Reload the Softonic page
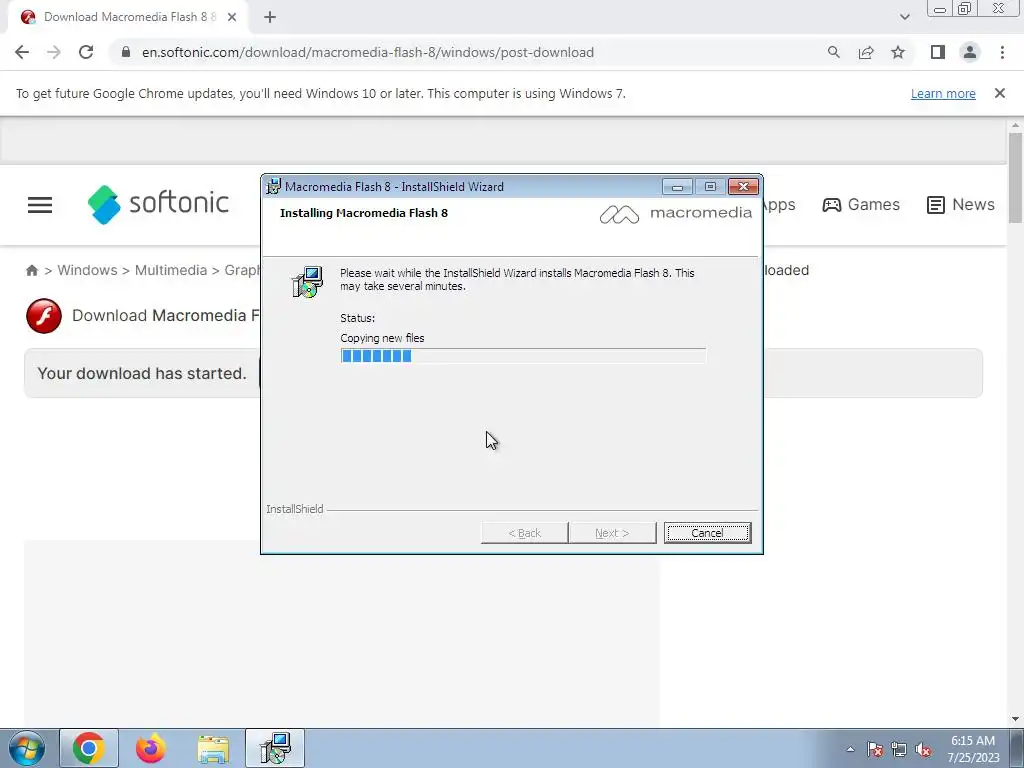 (x=86, y=52)
